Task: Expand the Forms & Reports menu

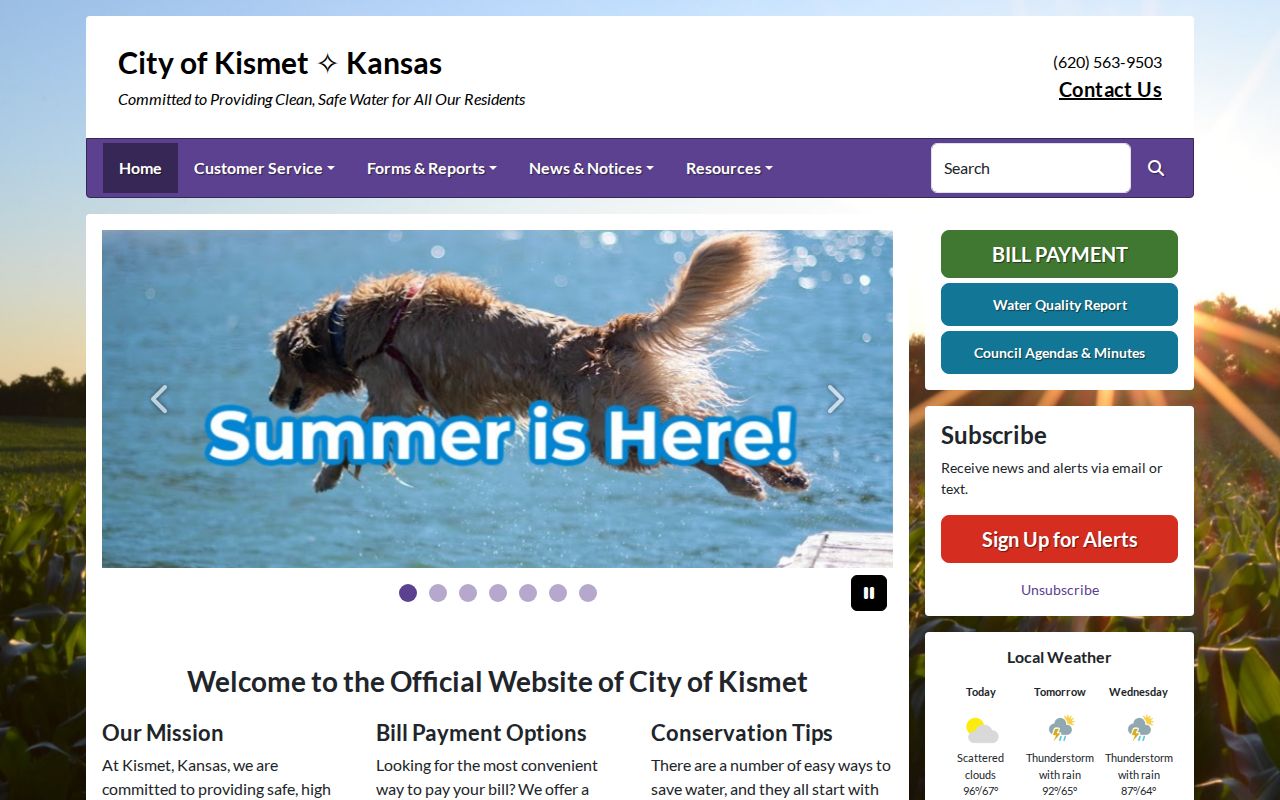Action: pyautogui.click(x=432, y=168)
